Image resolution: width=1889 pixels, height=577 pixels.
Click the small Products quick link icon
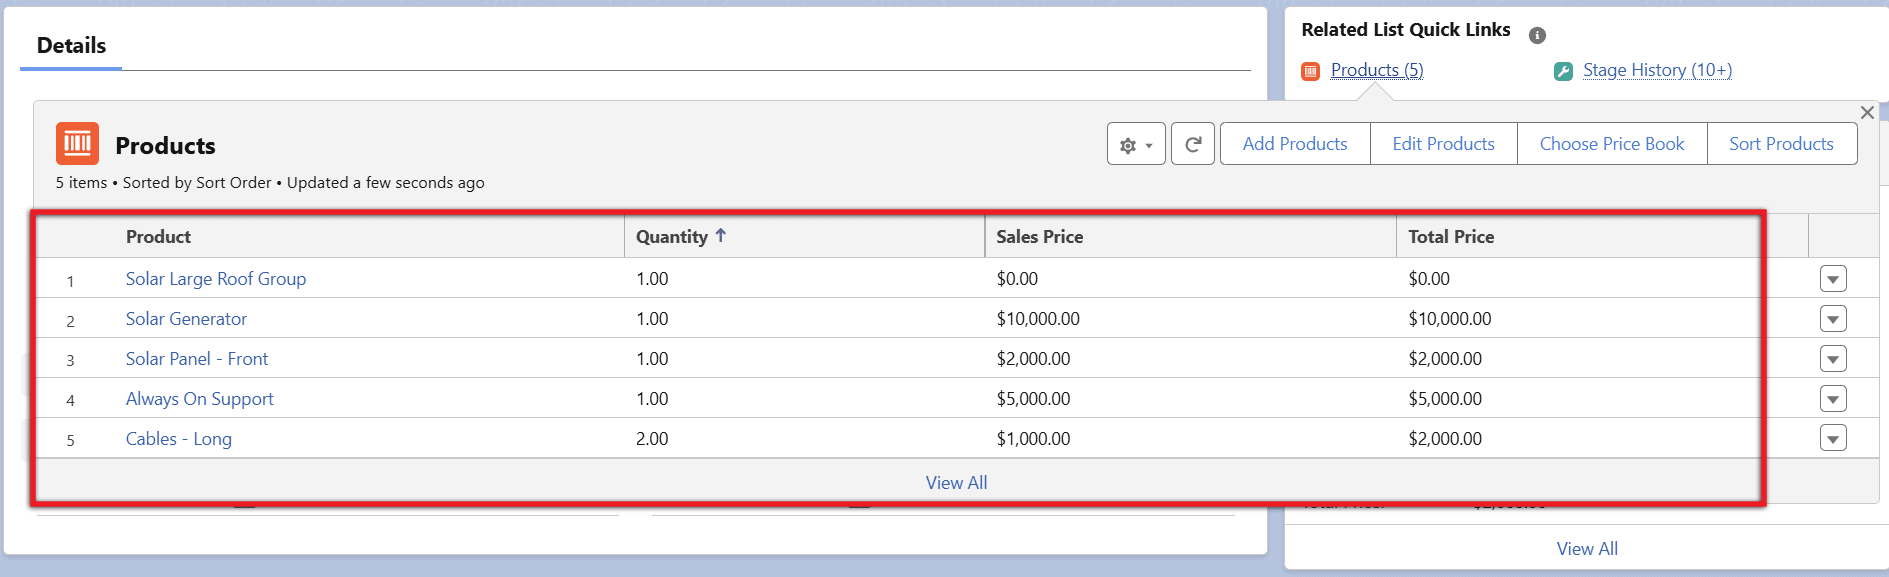point(1310,71)
